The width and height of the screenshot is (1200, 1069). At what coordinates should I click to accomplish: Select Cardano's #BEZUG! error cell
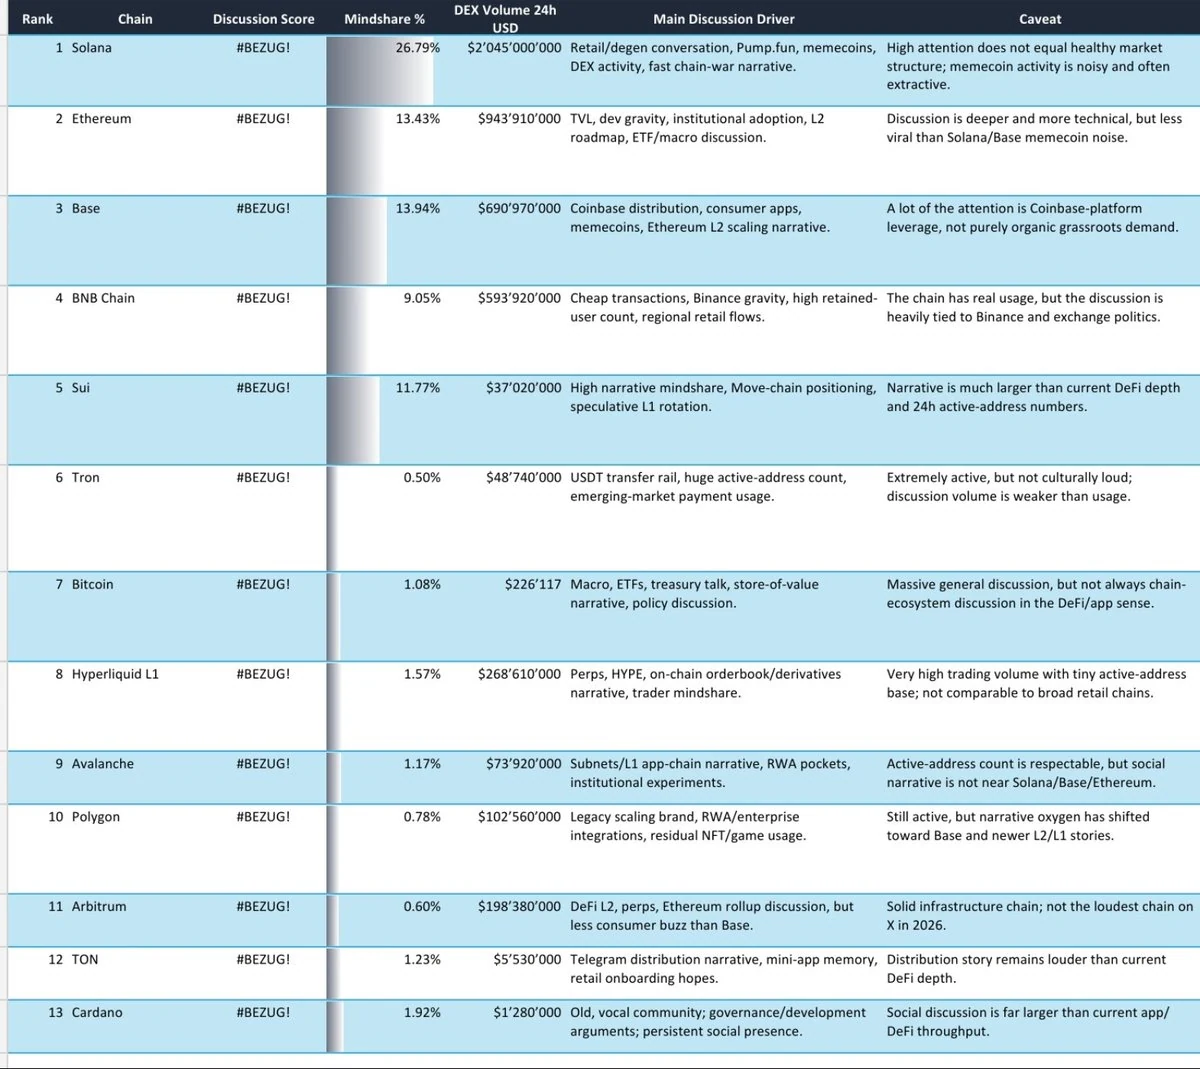(x=263, y=1013)
